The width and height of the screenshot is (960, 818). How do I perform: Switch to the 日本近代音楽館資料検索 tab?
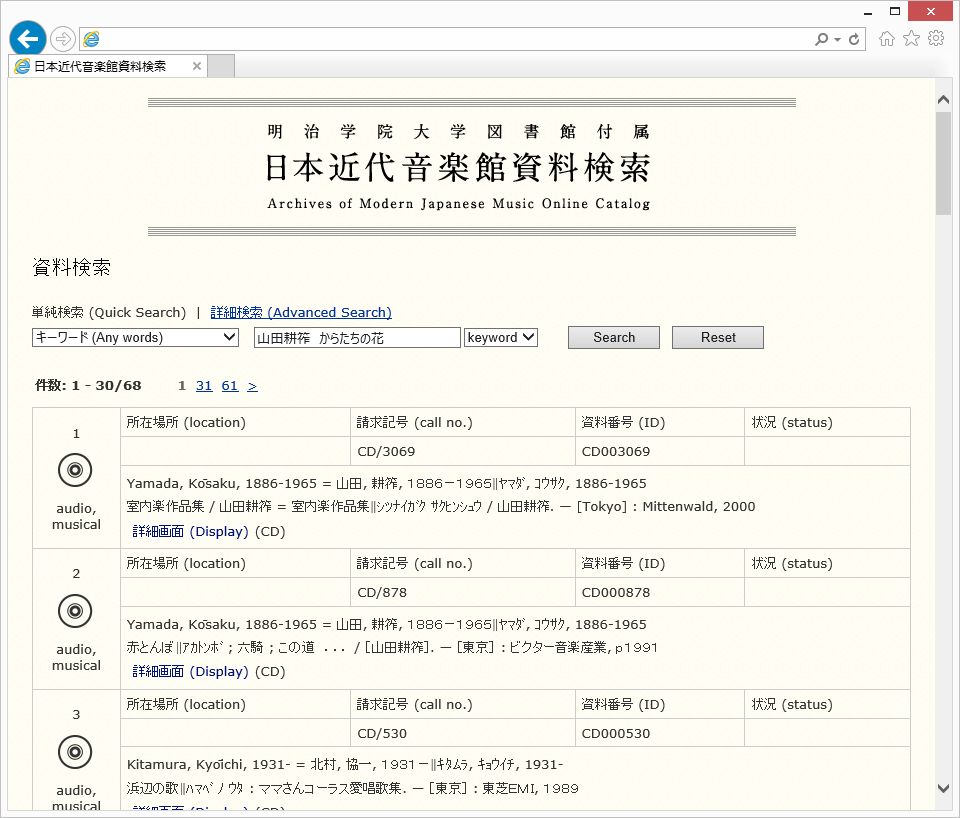(100, 67)
